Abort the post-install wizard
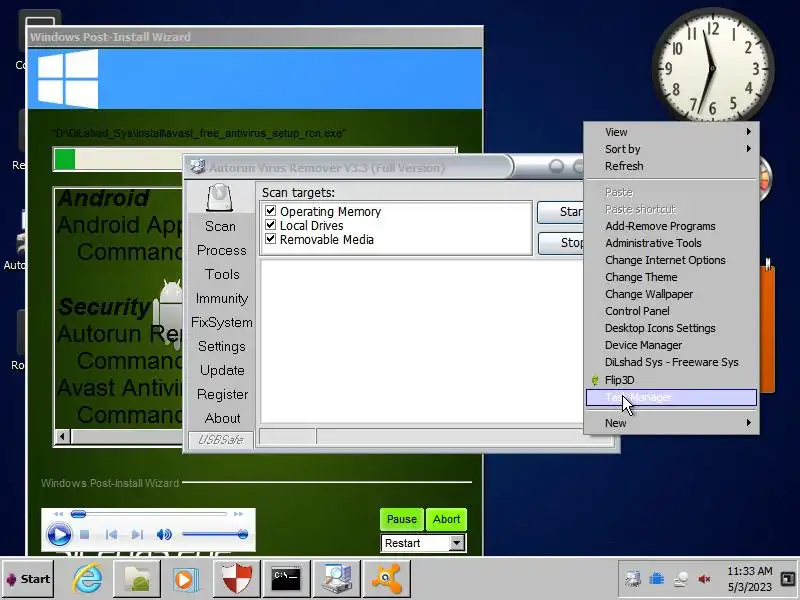 click(x=446, y=519)
